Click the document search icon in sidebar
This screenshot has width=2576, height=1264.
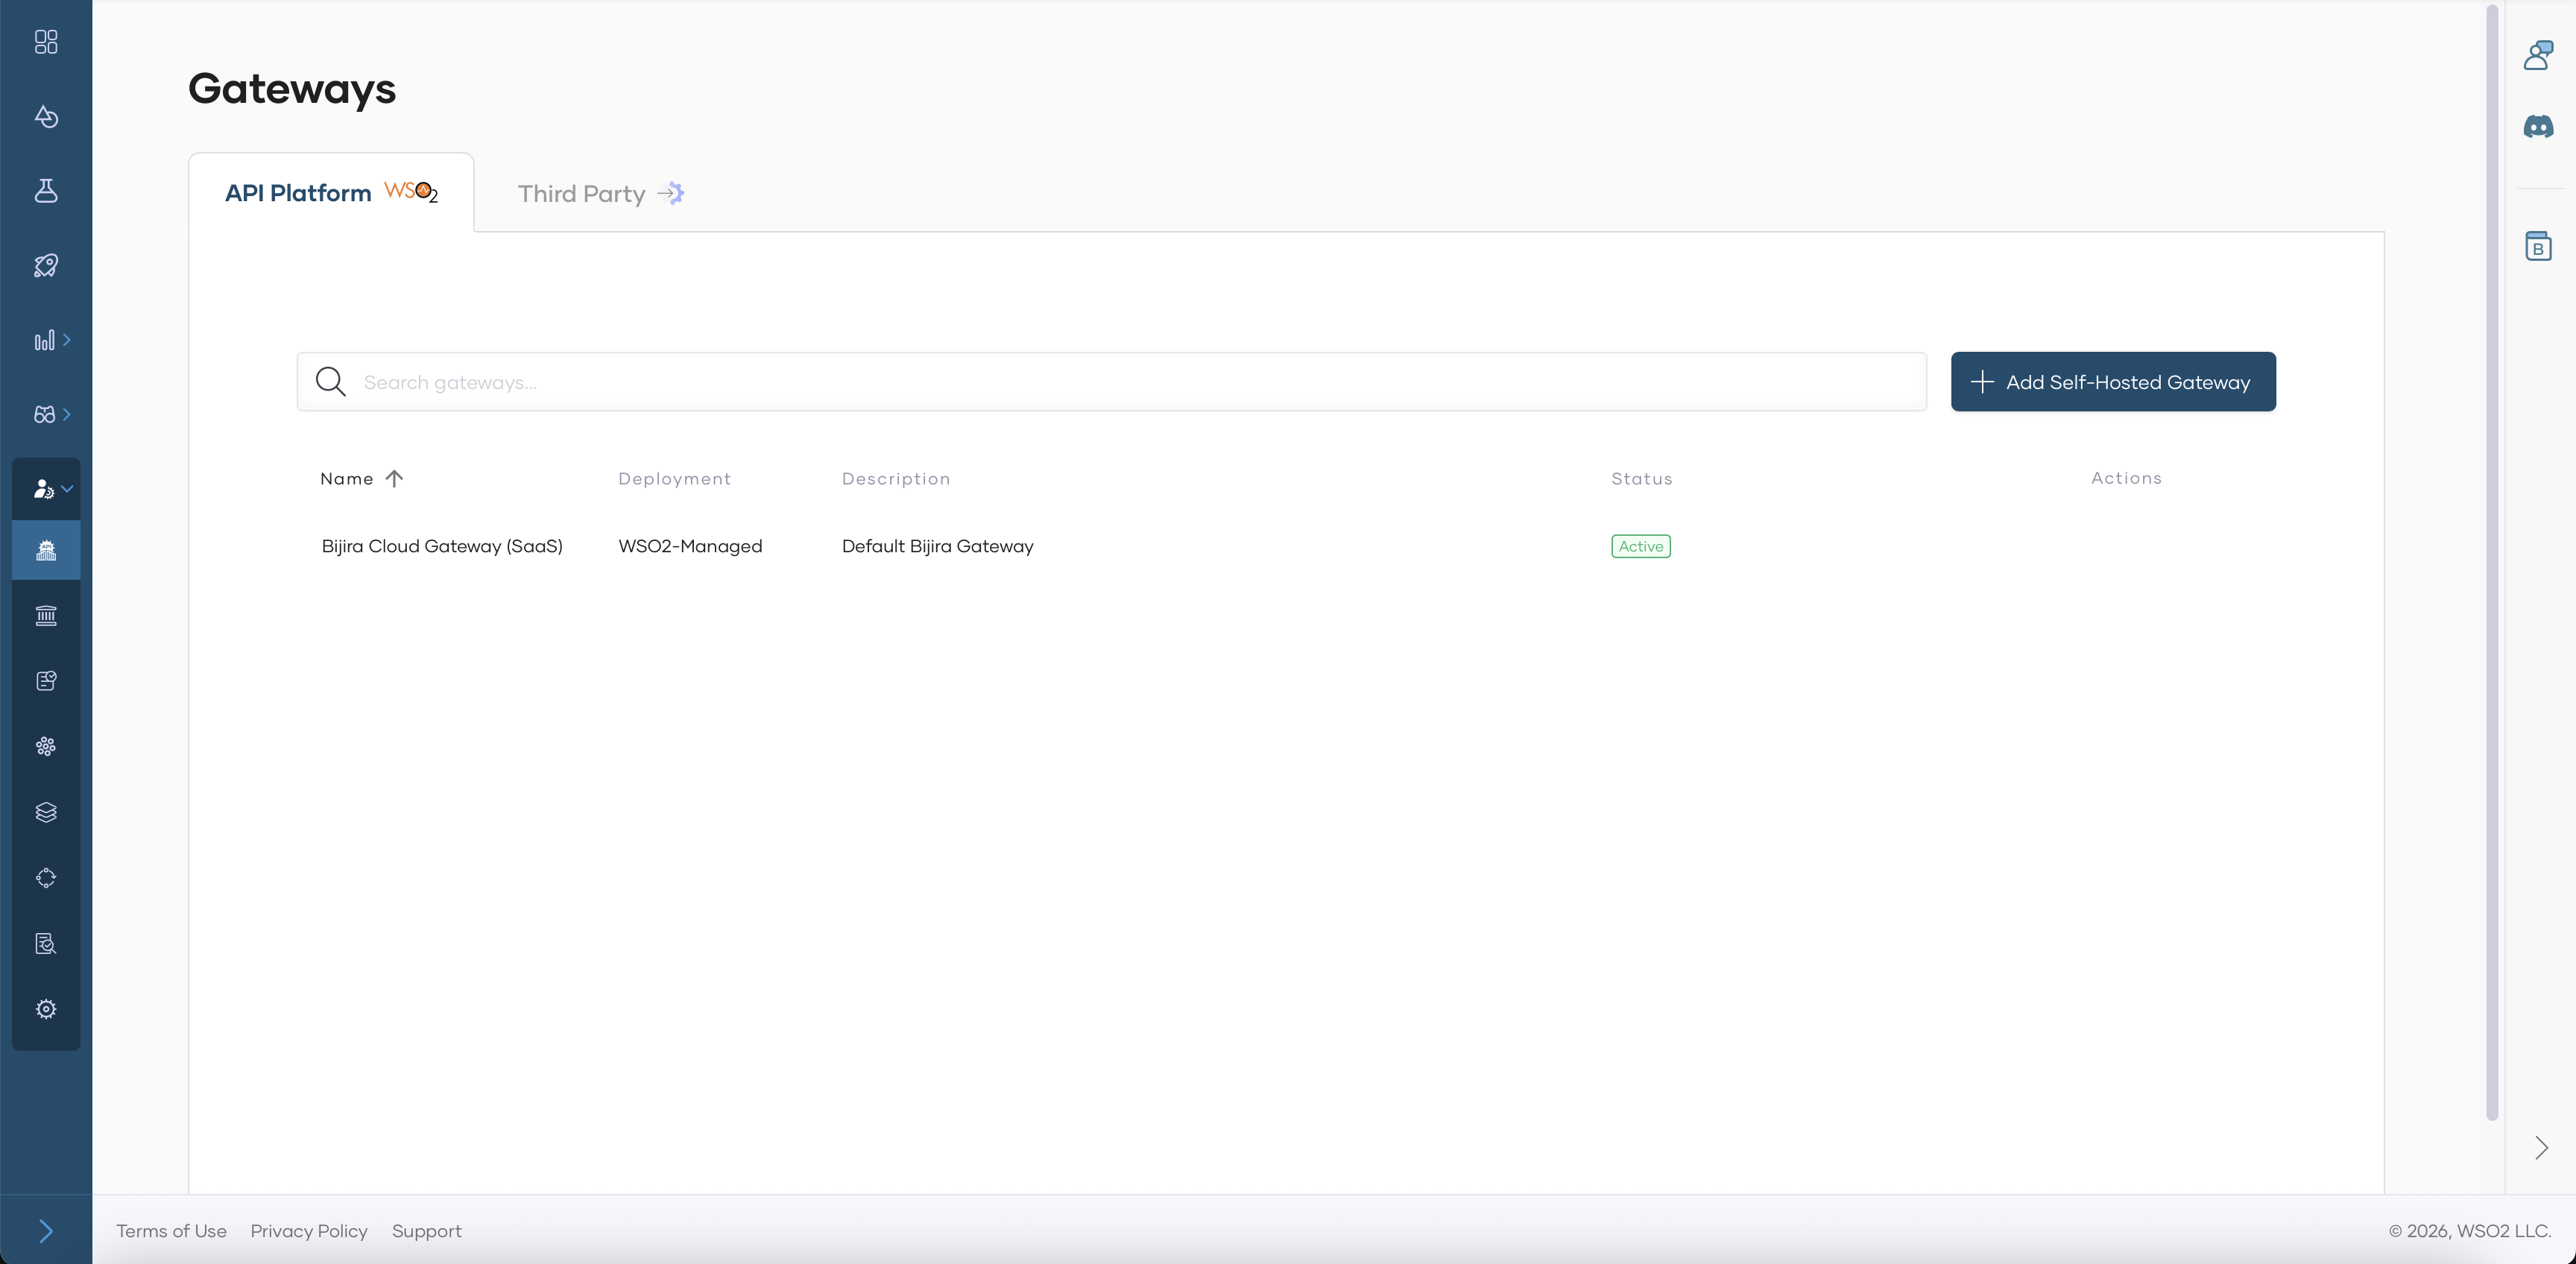[46, 944]
